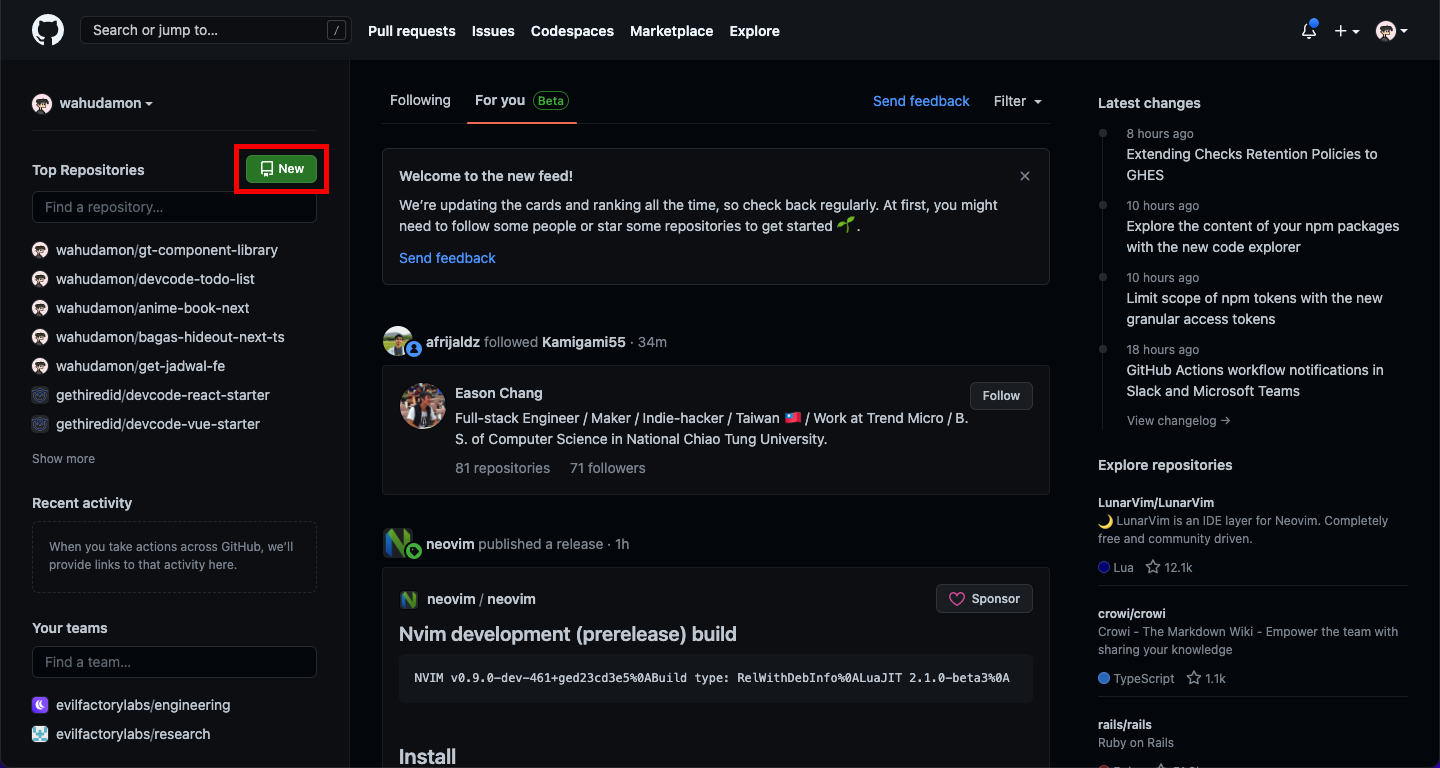Open Codespaces in the header

pos(572,31)
